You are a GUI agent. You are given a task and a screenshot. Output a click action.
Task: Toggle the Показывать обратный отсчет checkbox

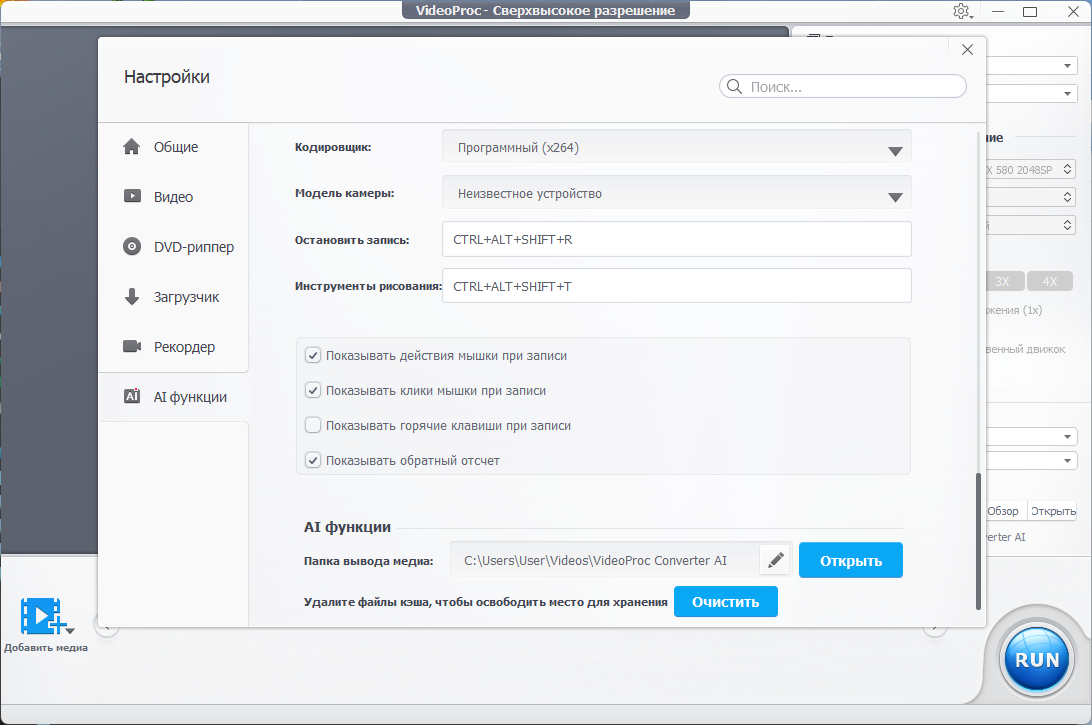coord(313,461)
